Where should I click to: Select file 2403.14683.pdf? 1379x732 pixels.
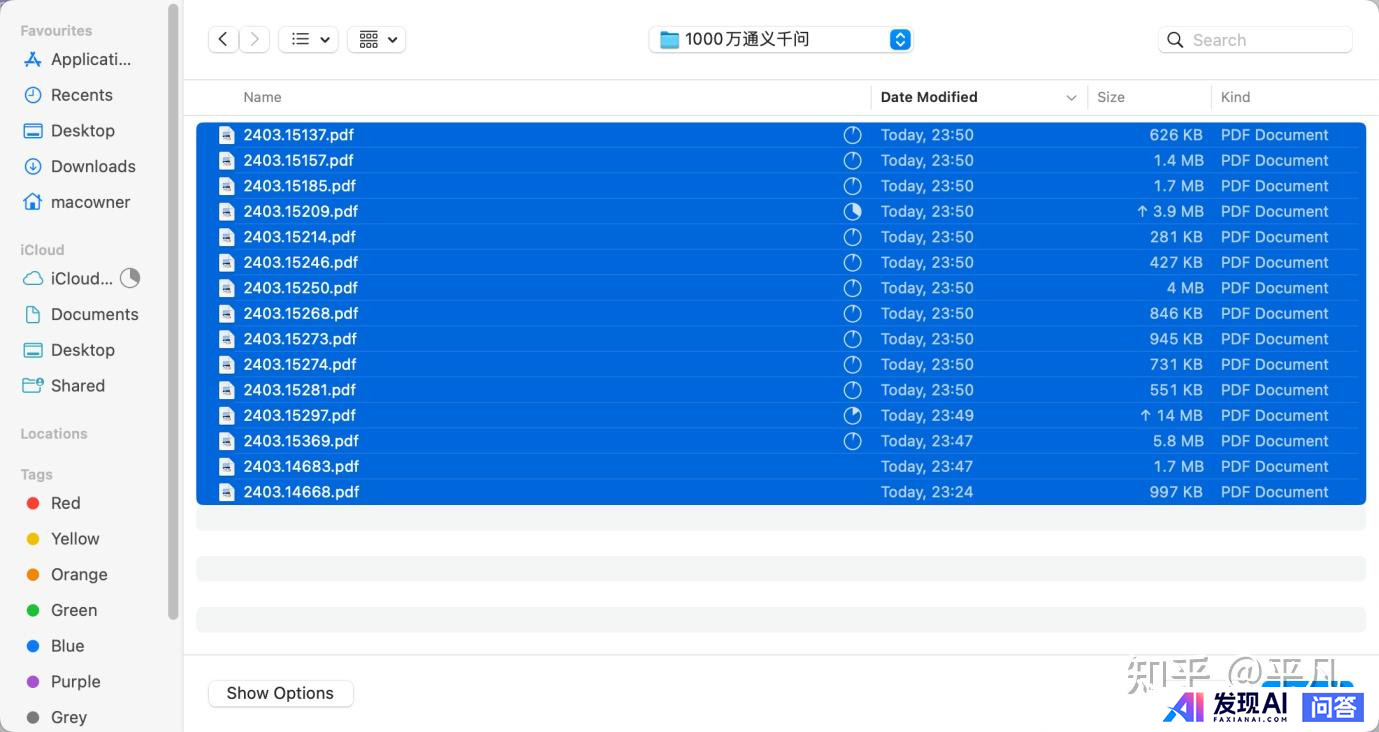click(x=781, y=466)
